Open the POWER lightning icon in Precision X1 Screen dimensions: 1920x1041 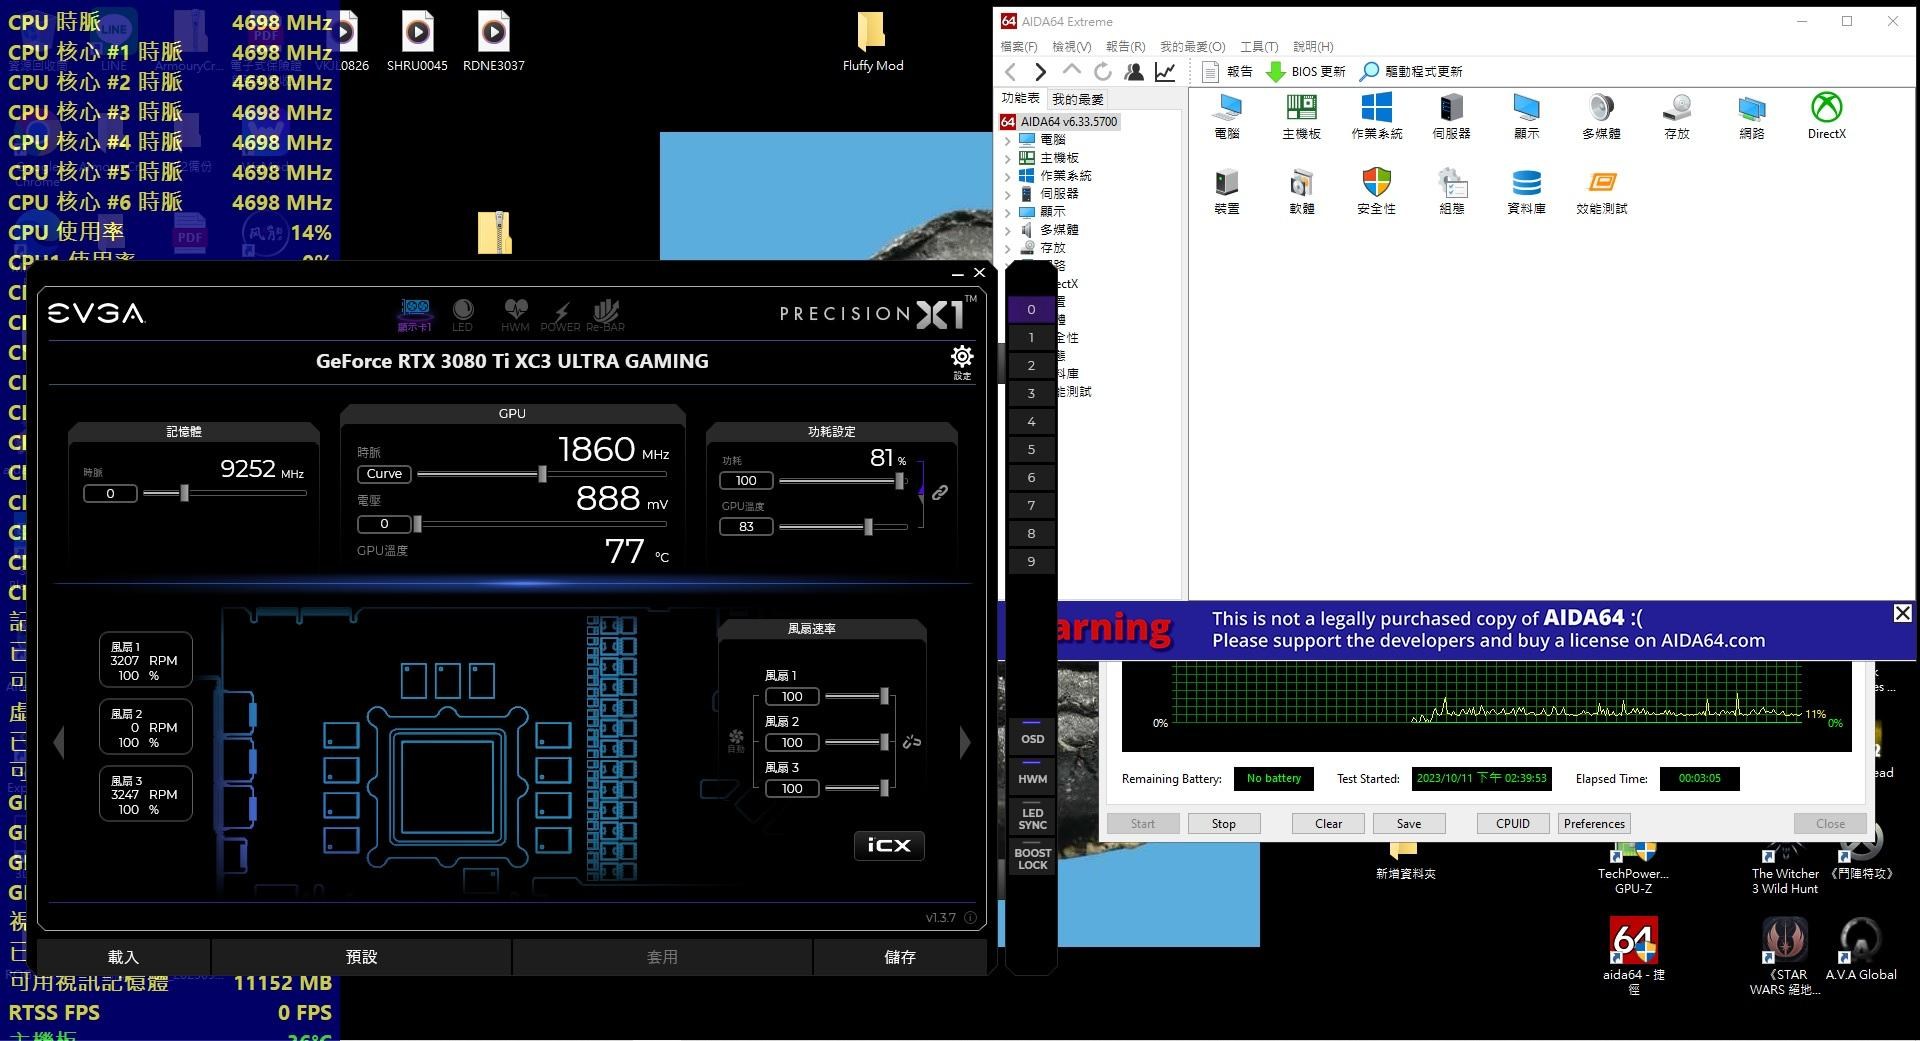pos(560,316)
